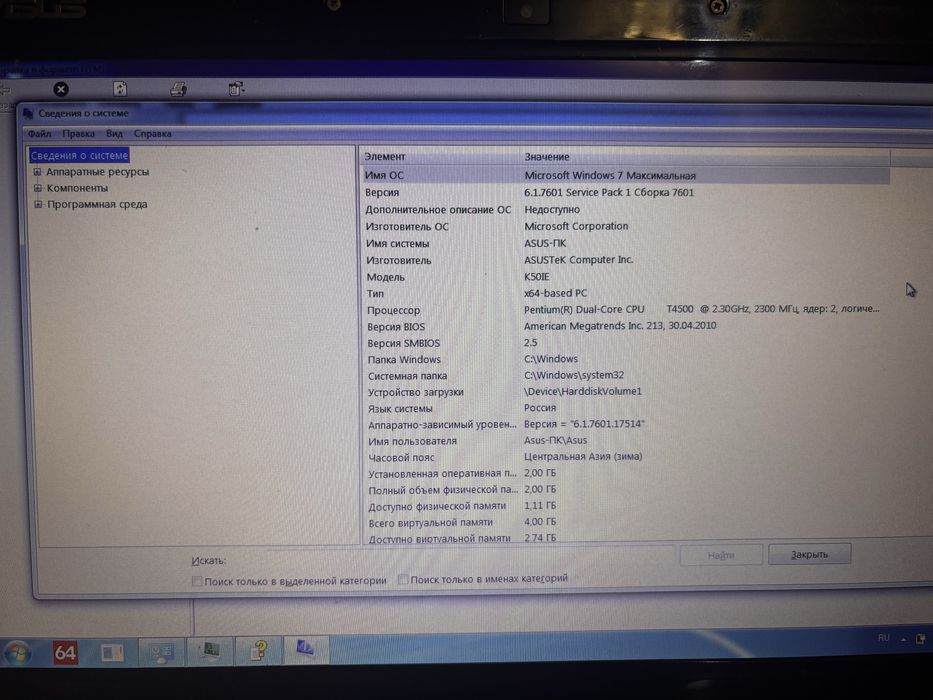Select the Имя системы row
Screen dimensions: 933x700
click(625, 243)
